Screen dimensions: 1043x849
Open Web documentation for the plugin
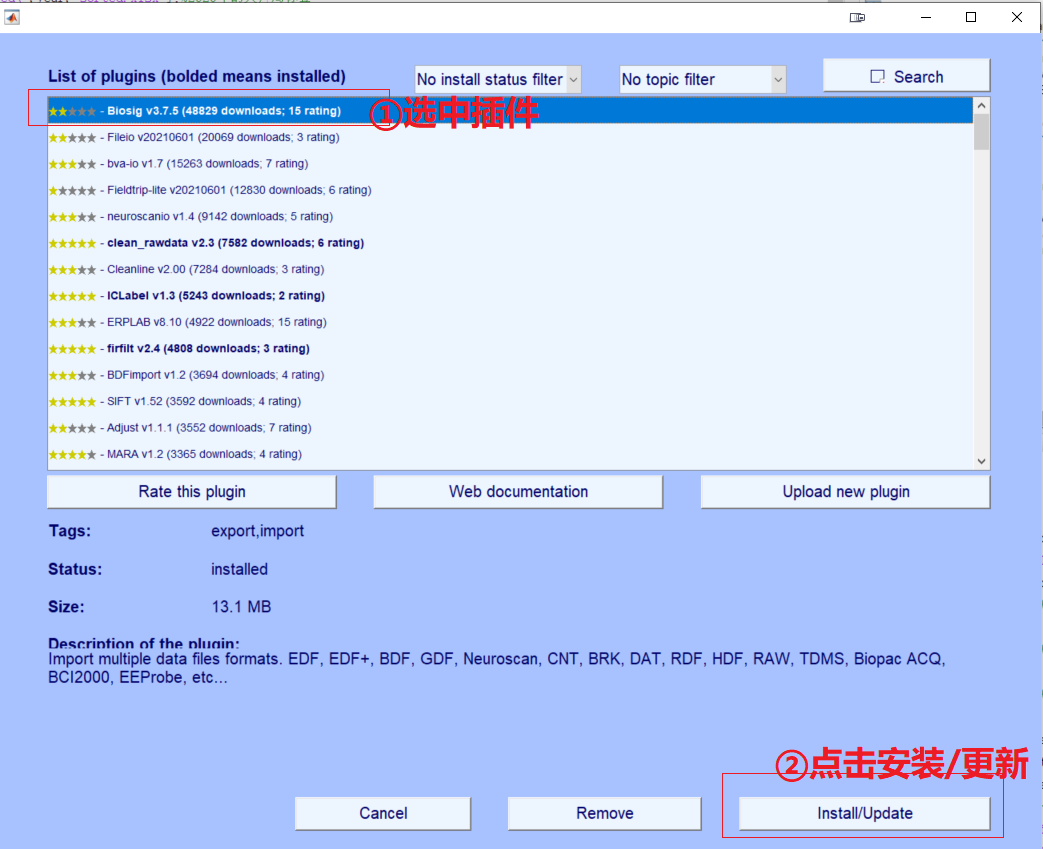(517, 491)
